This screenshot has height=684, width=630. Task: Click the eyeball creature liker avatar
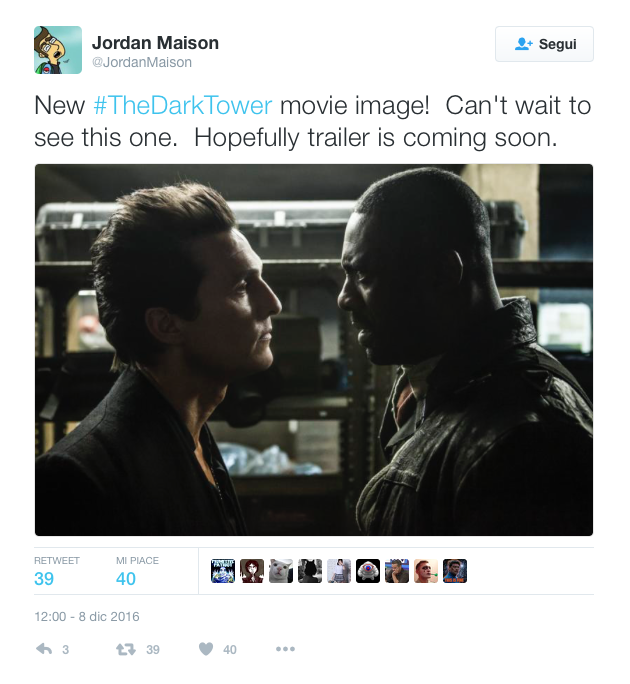[368, 571]
